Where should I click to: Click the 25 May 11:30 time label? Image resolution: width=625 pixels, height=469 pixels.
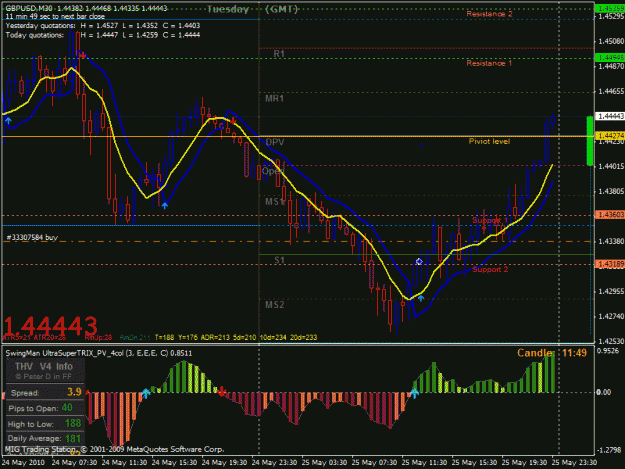click(x=424, y=463)
